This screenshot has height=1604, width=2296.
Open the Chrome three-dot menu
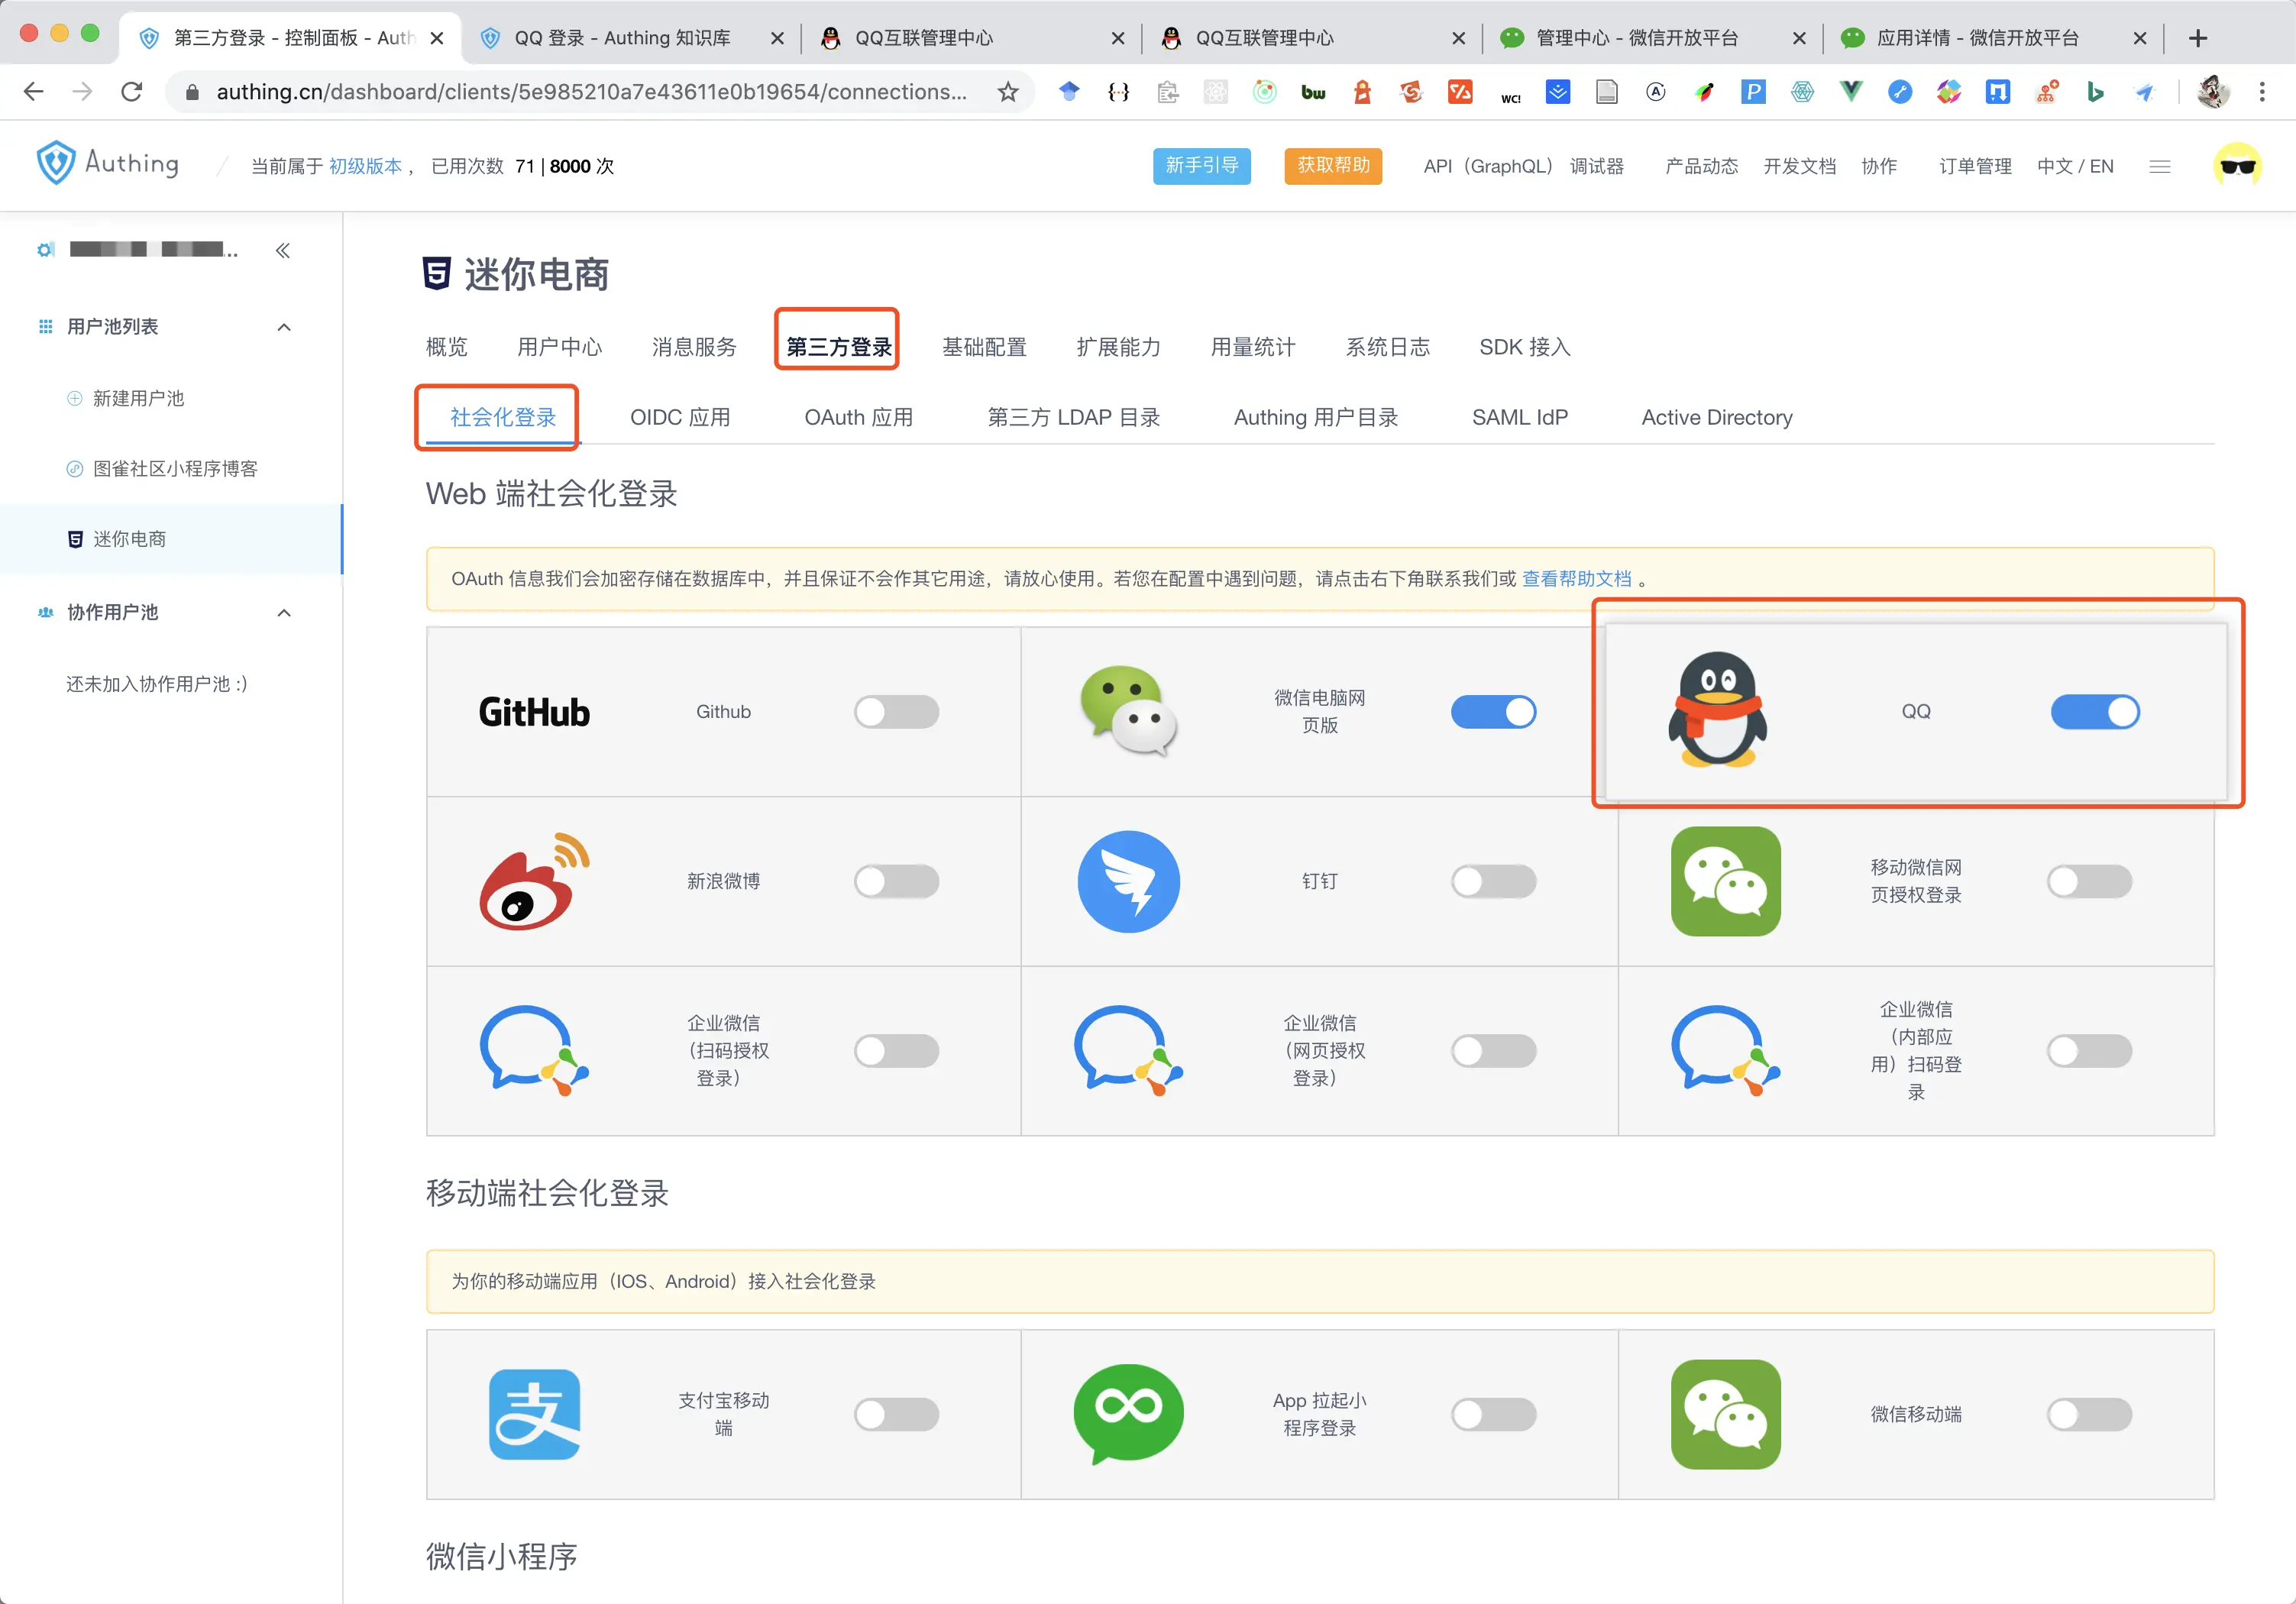(2262, 92)
